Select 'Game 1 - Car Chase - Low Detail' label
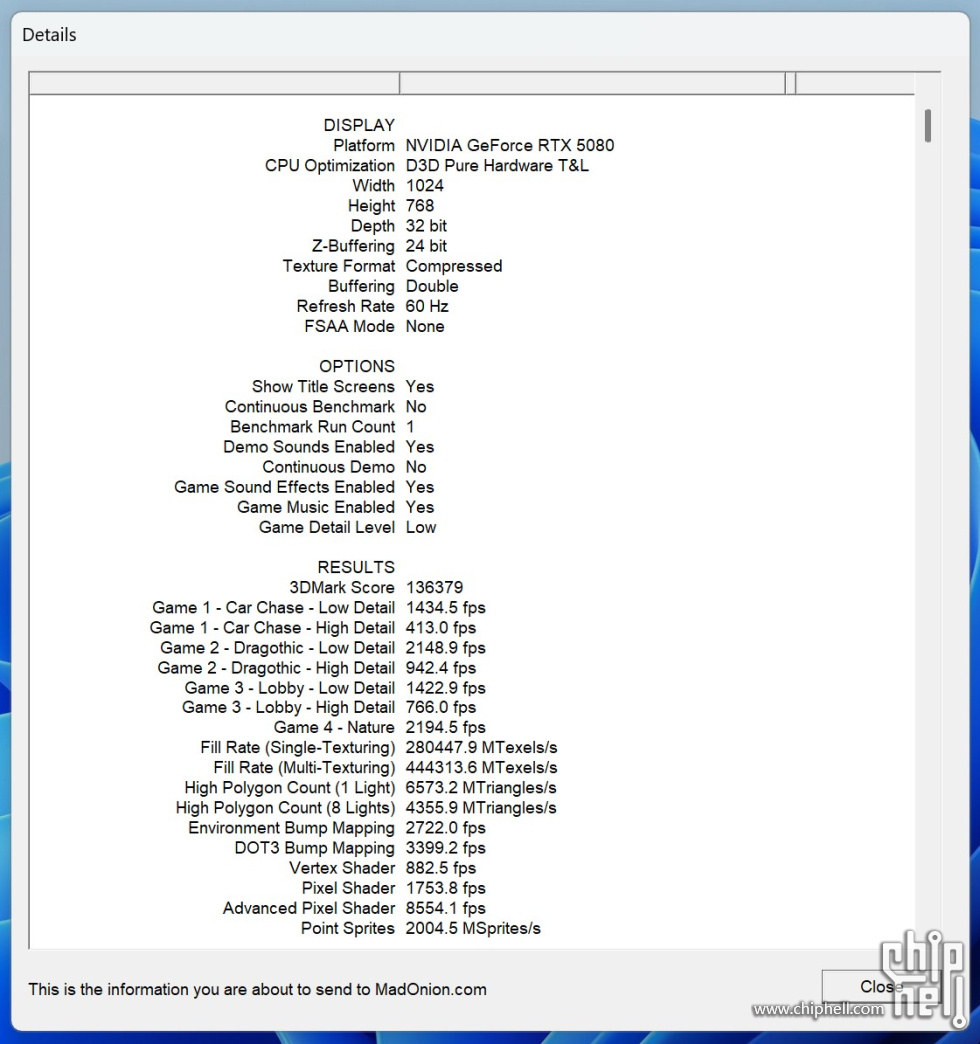Screen dimensions: 980x1044 pos(274,607)
